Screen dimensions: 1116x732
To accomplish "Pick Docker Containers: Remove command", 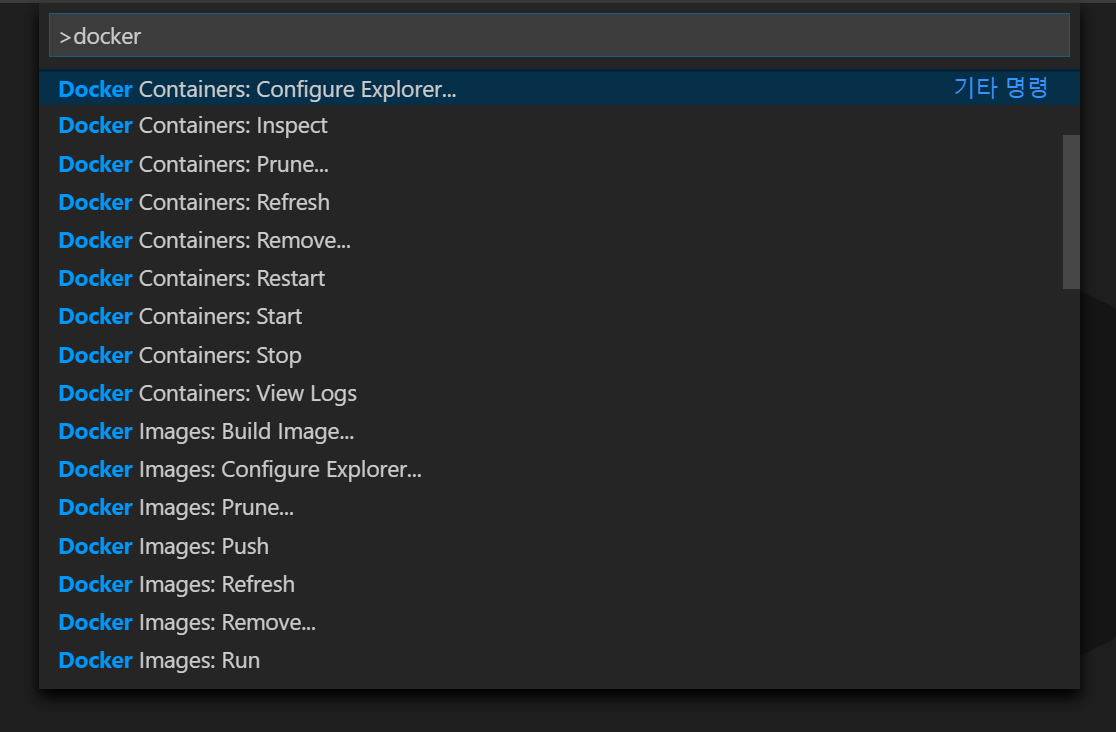I will (x=559, y=240).
